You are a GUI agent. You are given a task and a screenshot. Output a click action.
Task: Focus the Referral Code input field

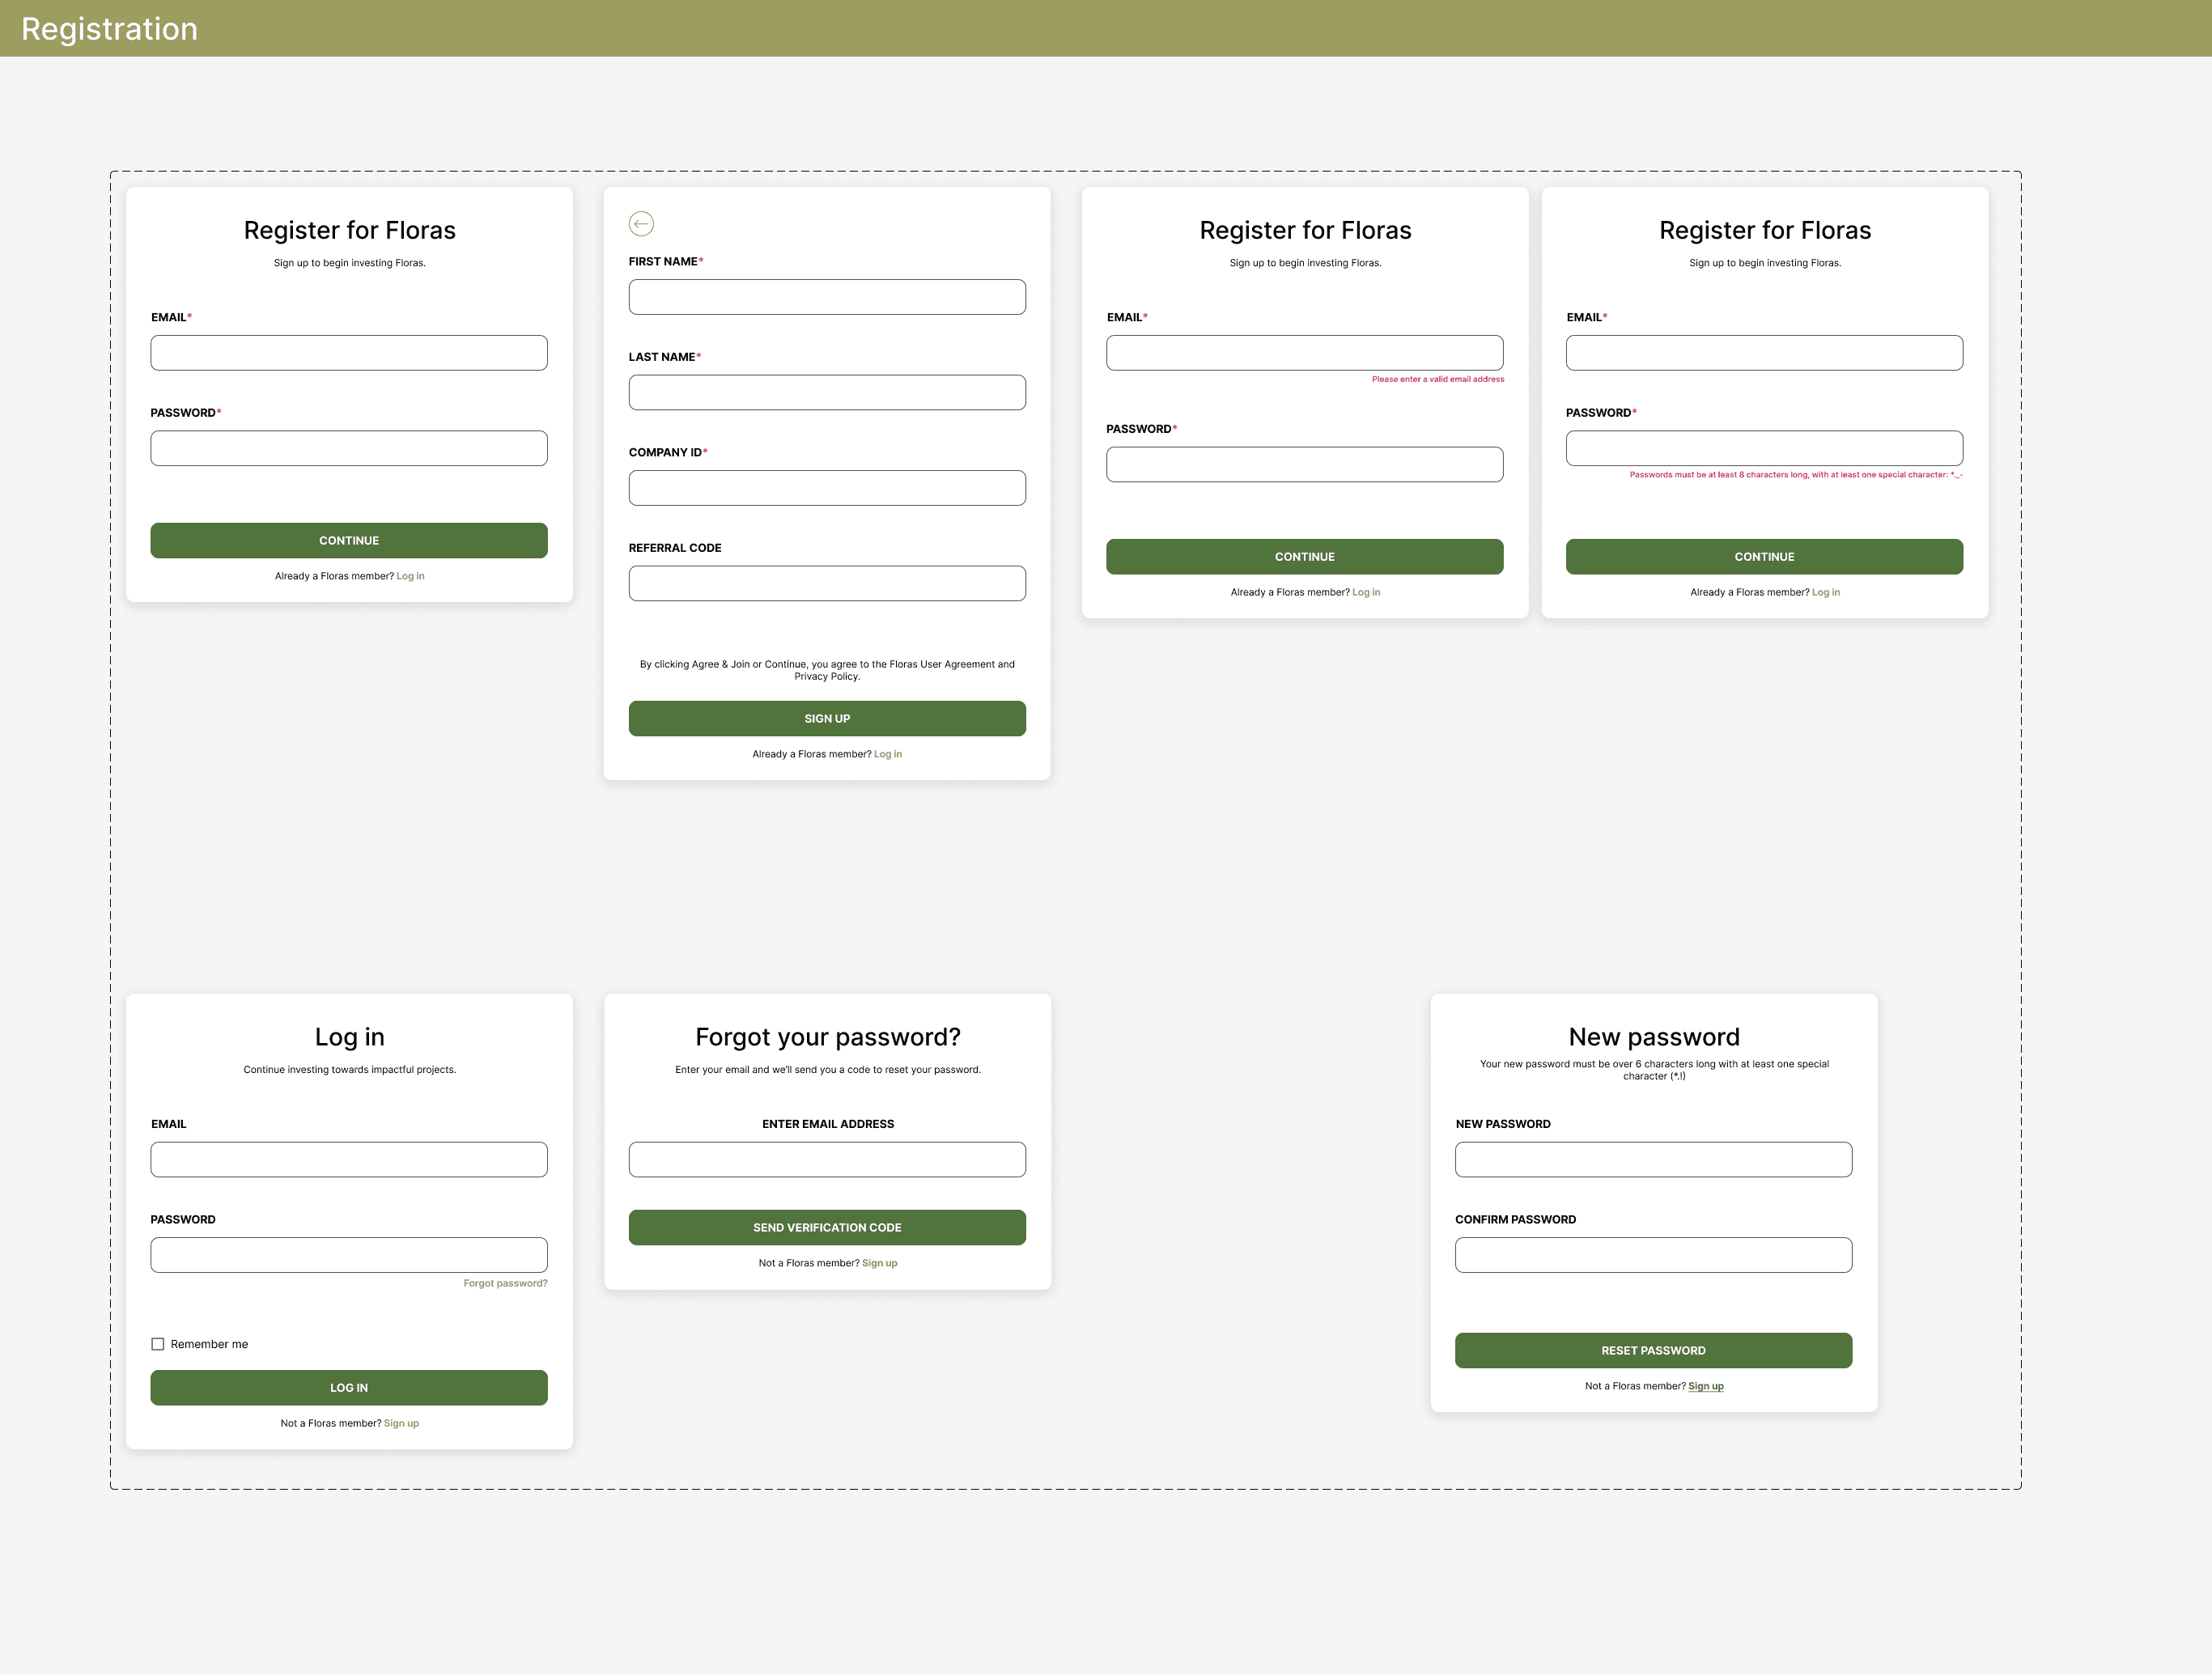coord(827,584)
